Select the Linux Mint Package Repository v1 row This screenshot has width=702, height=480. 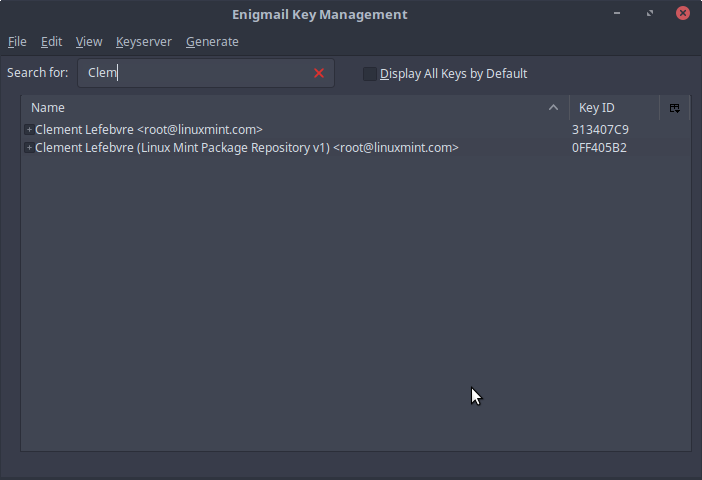(247, 148)
